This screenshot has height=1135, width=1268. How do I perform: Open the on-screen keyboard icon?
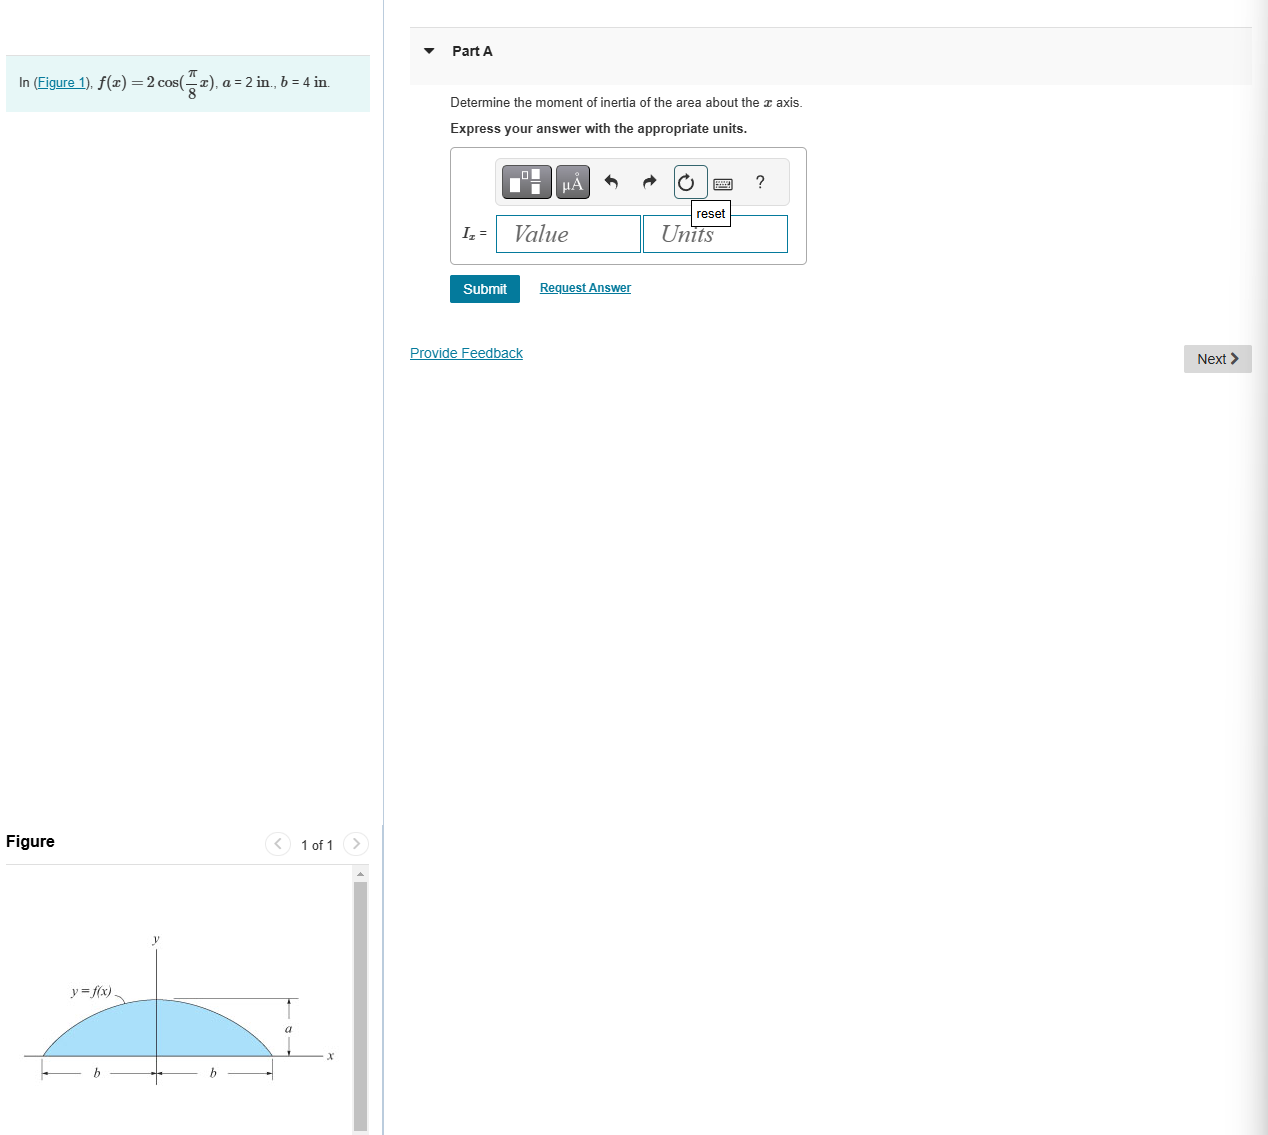pyautogui.click(x=723, y=182)
